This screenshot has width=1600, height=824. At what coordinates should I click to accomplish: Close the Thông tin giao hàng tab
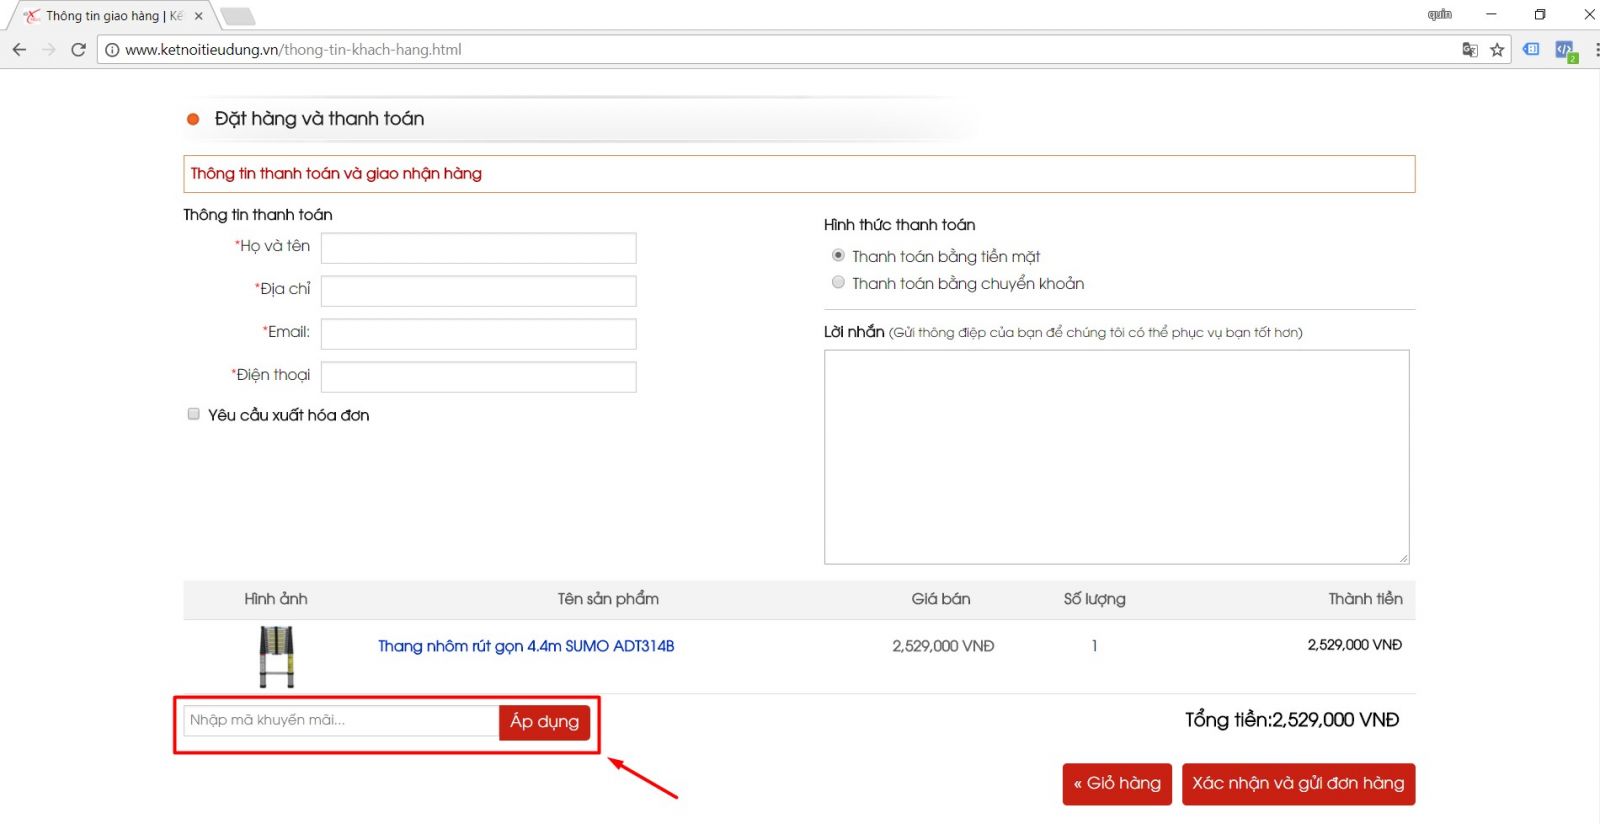point(198,16)
